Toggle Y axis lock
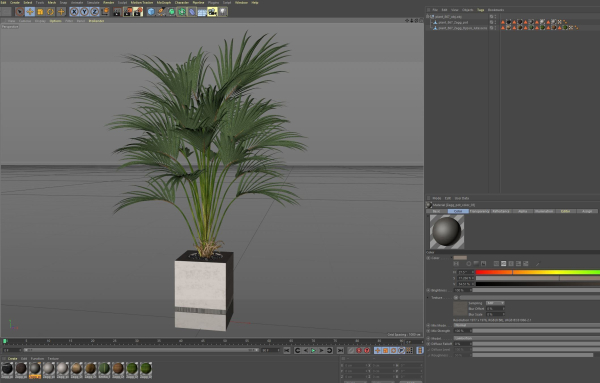600x383 pixels. tap(85, 12)
